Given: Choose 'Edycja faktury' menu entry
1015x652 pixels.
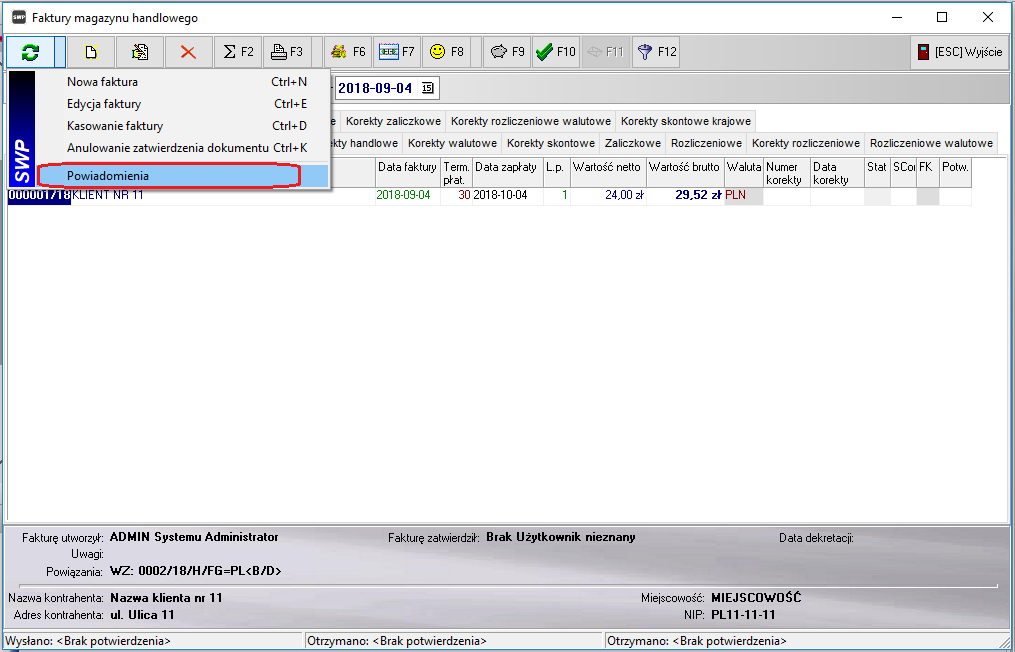Looking at the screenshot, I should [x=104, y=104].
